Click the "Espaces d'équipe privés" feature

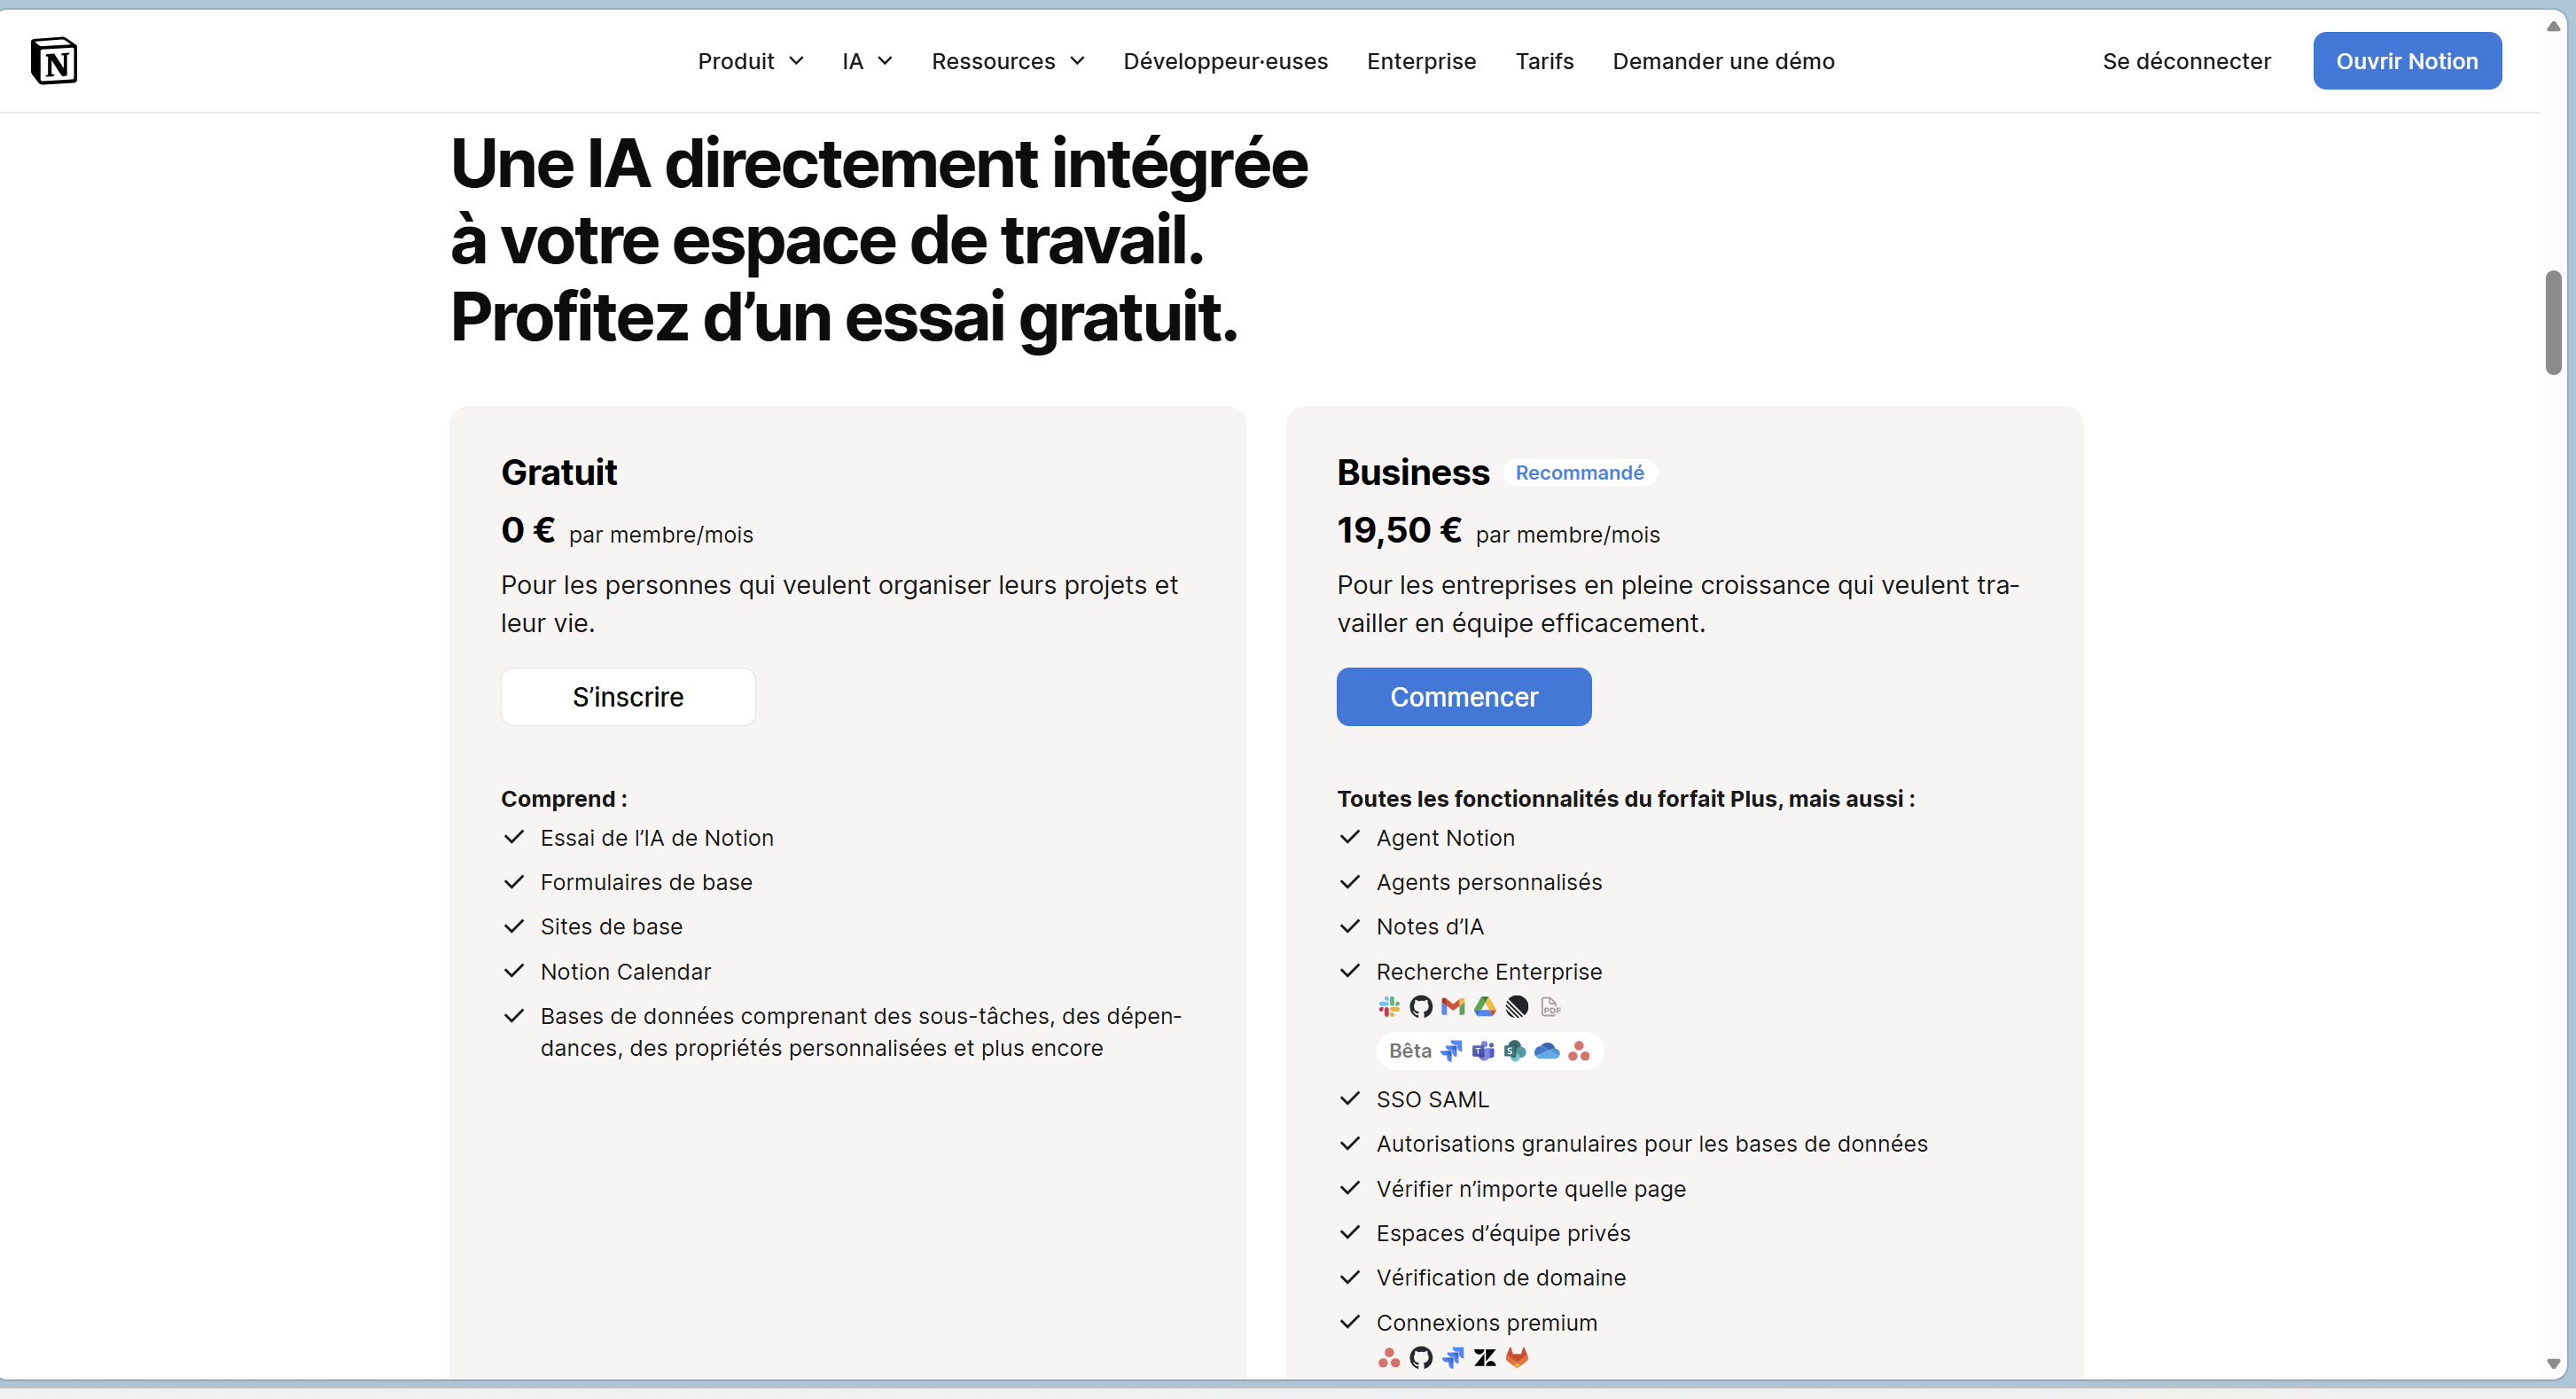[x=1503, y=1233]
